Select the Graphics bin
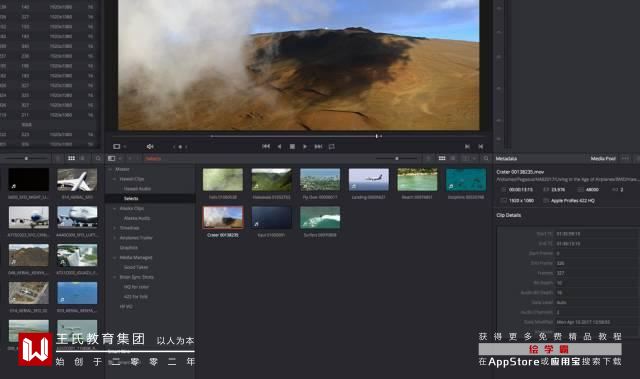This screenshot has height=379, width=640. pos(129,248)
